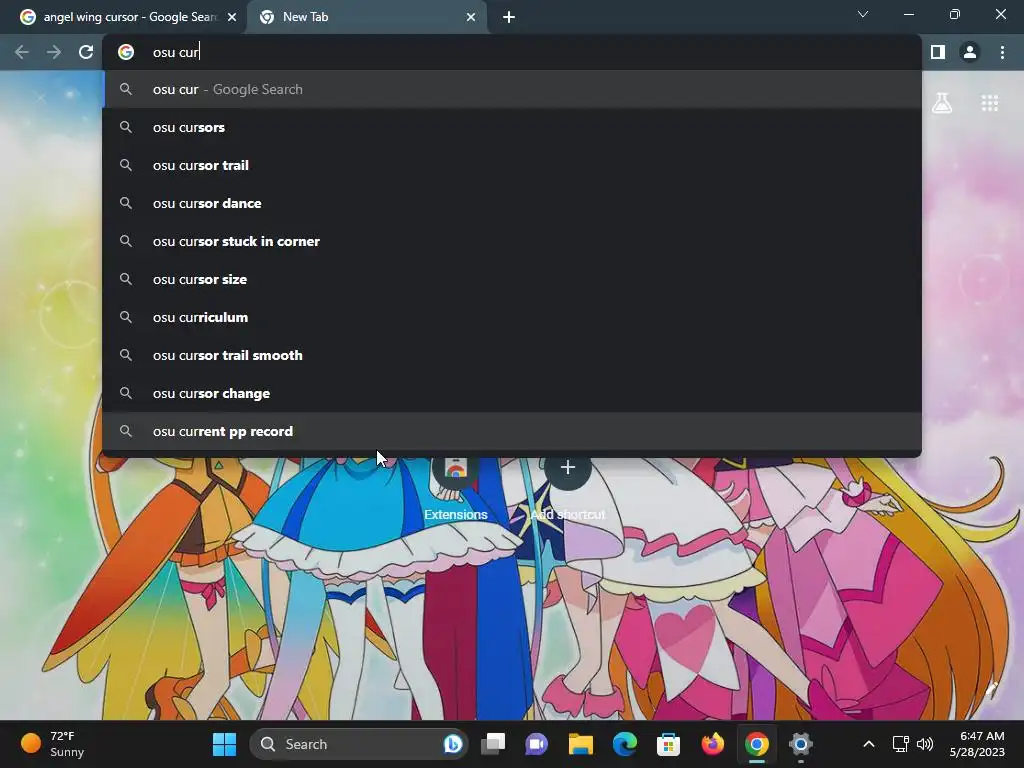The width and height of the screenshot is (1024, 768).
Task: Open the weather widget showing 72°F Sunny
Action: tap(53, 744)
